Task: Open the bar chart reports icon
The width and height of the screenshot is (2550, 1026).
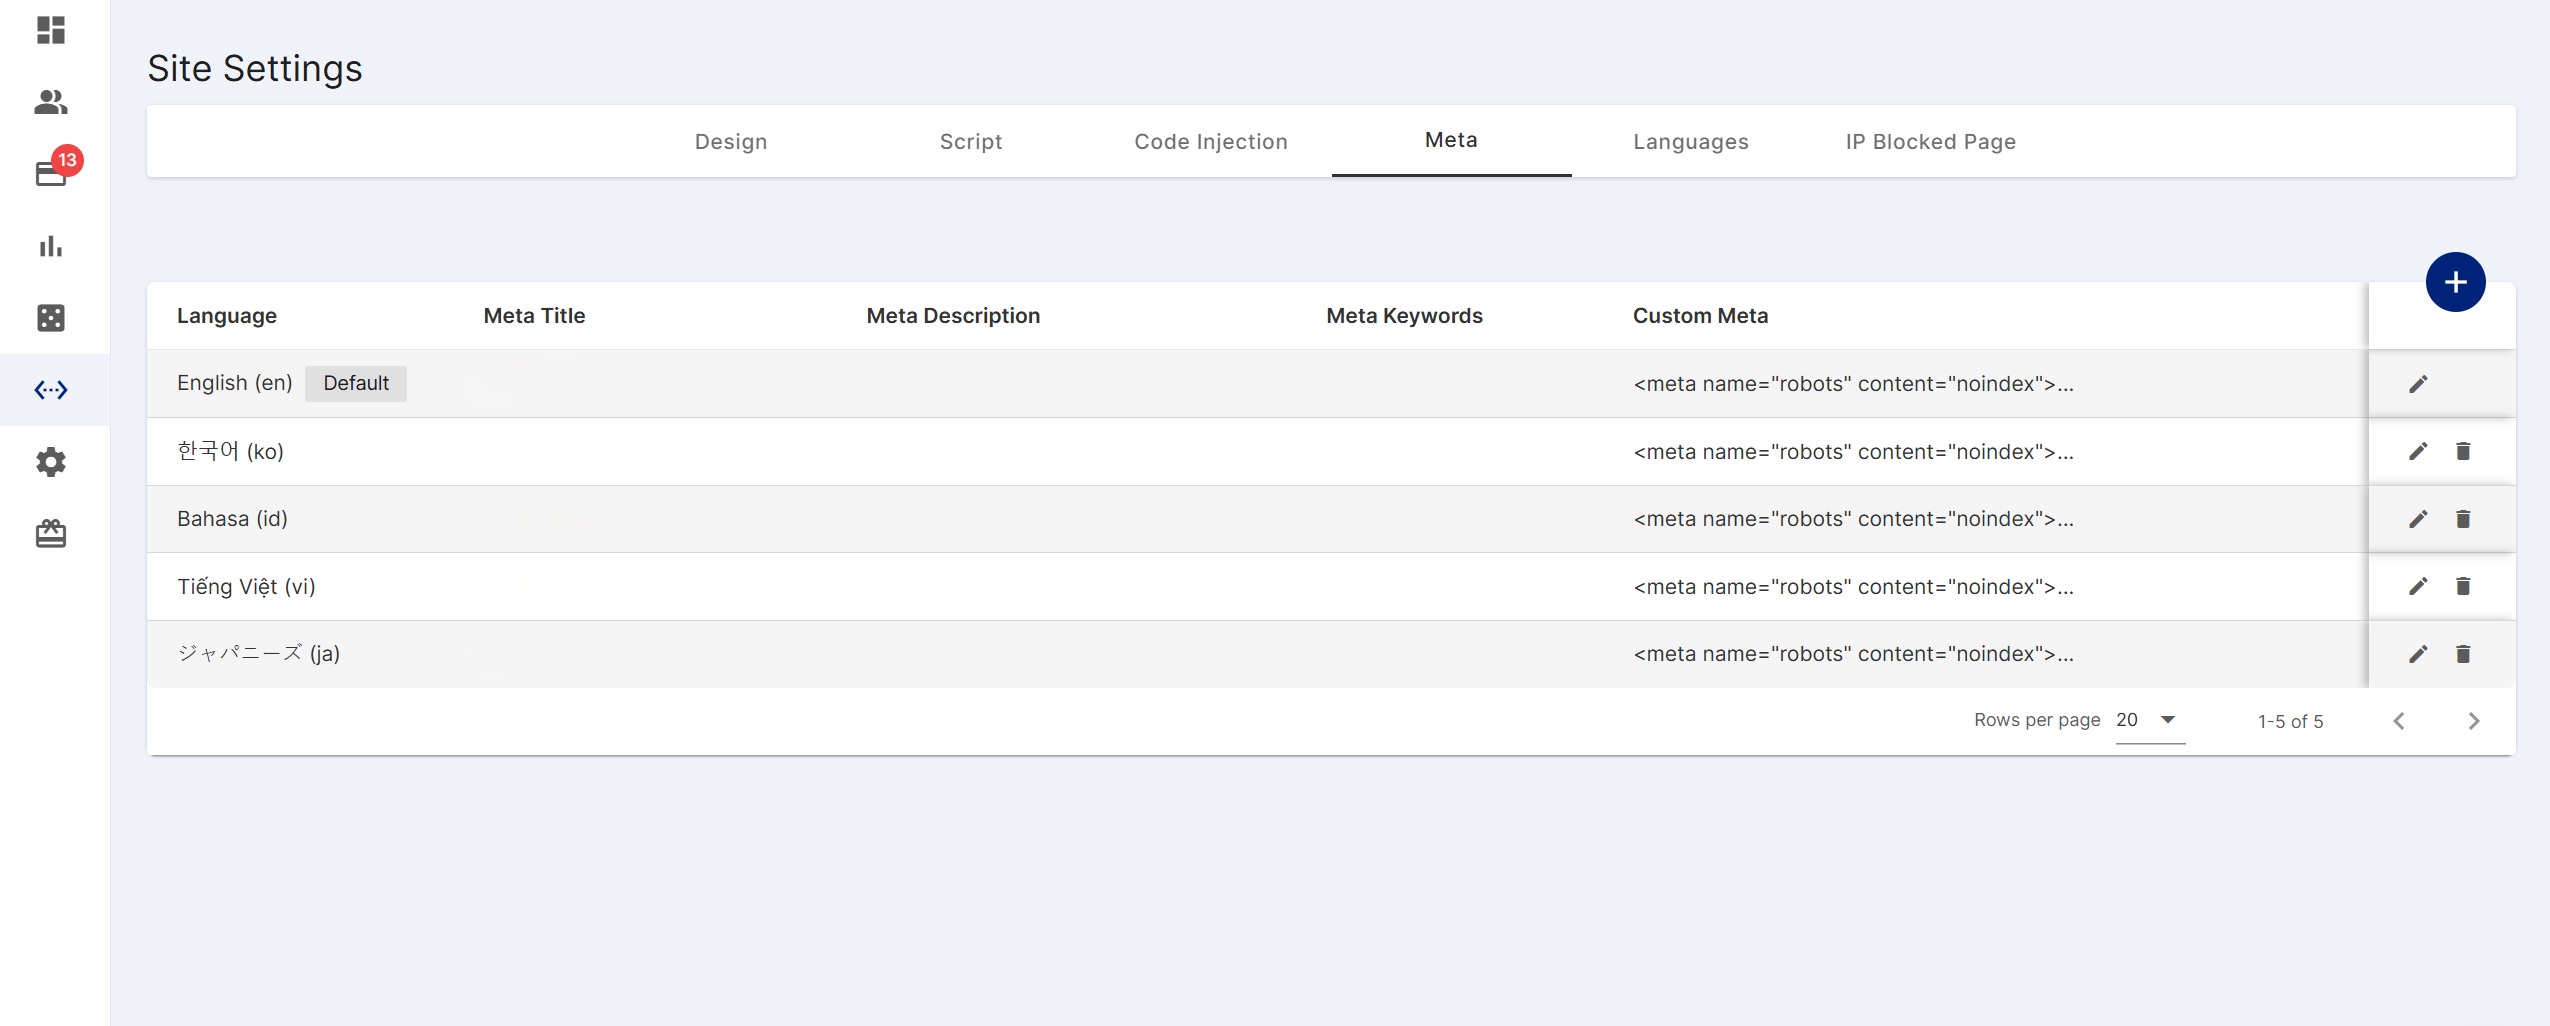Action: 51,246
